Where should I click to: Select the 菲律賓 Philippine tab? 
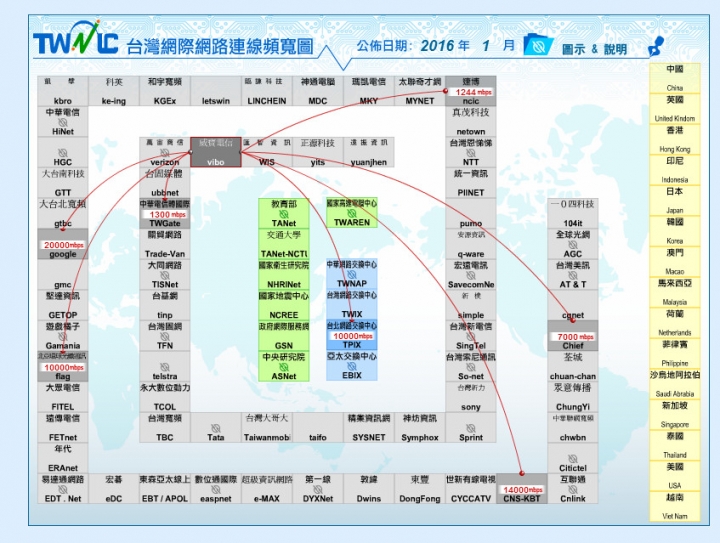tap(675, 353)
